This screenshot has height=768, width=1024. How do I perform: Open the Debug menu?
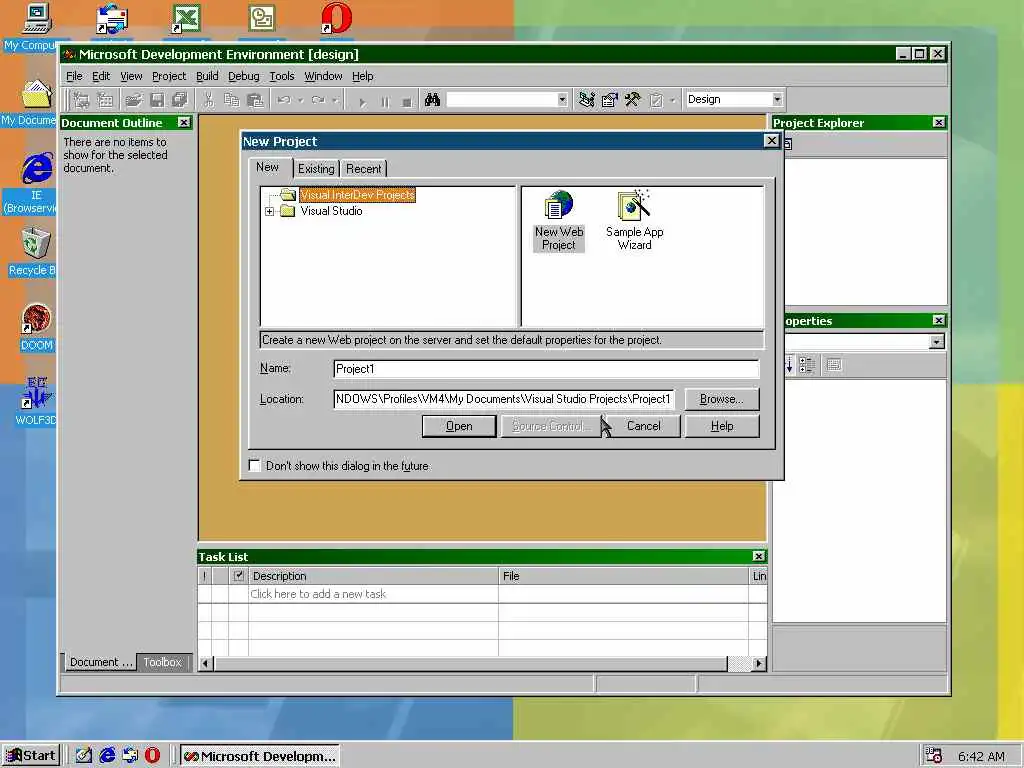coord(244,76)
